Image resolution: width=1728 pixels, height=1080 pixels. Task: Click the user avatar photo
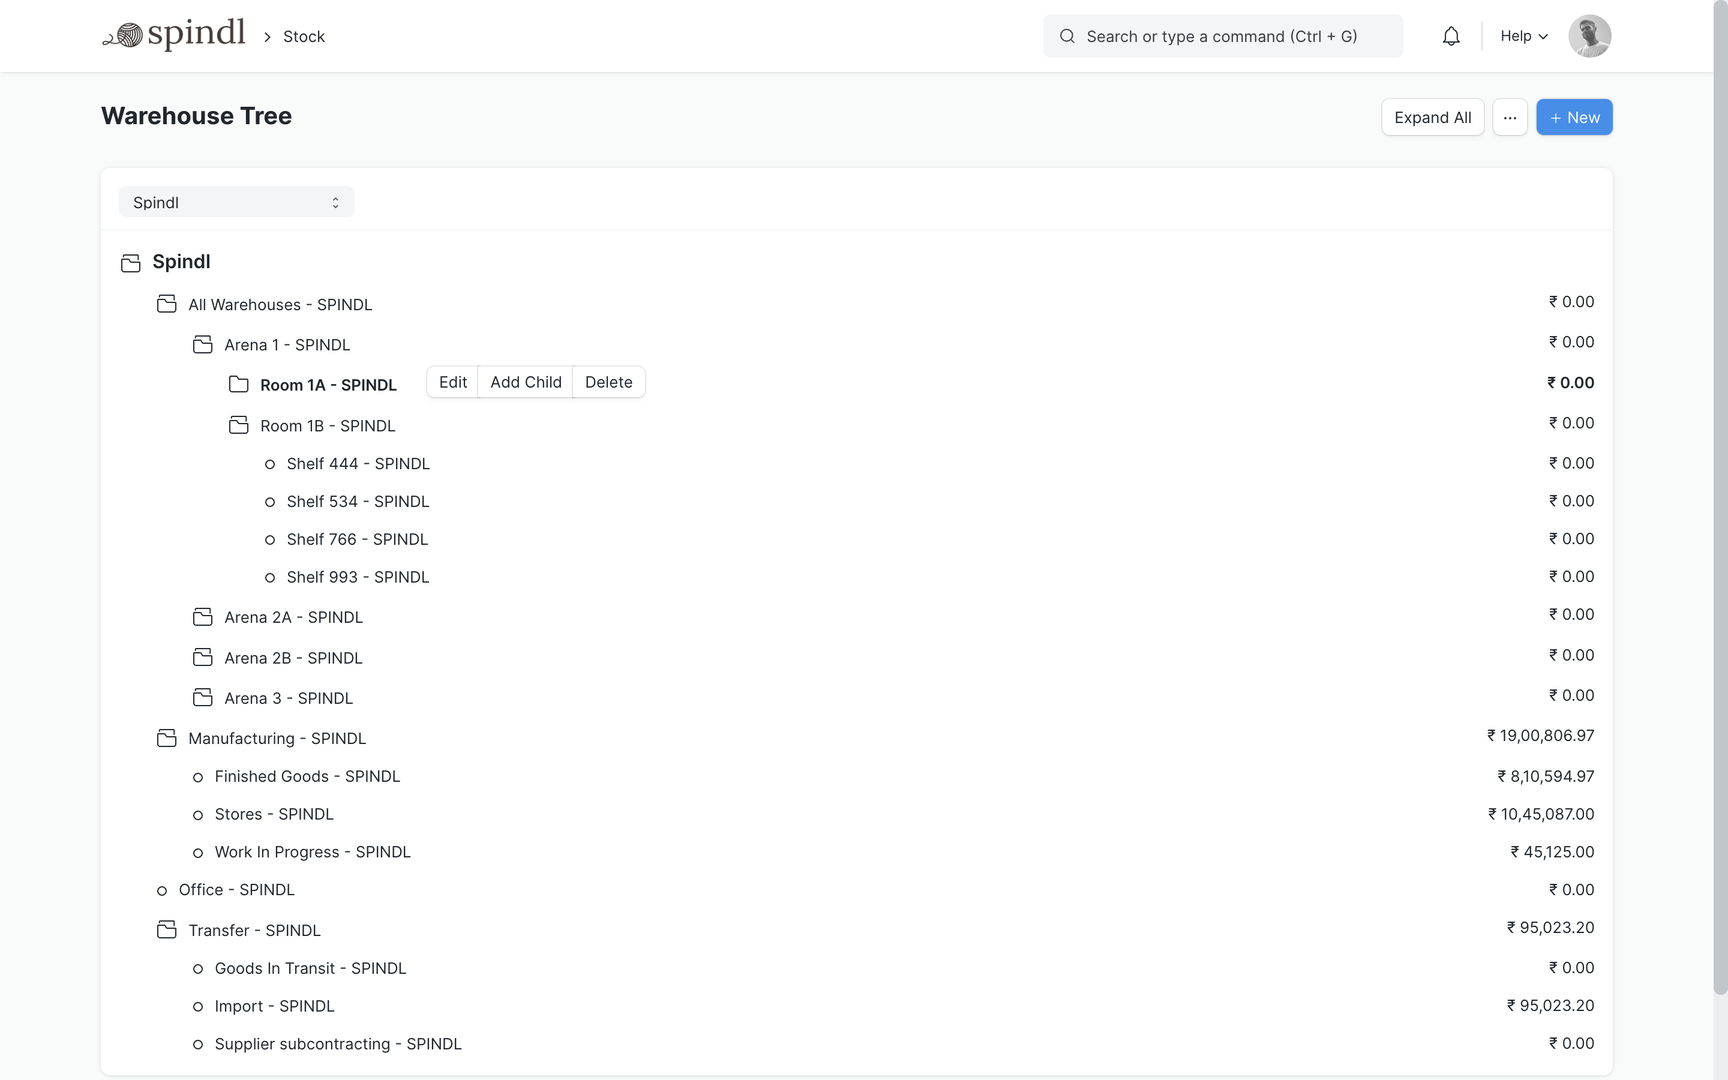point(1588,36)
